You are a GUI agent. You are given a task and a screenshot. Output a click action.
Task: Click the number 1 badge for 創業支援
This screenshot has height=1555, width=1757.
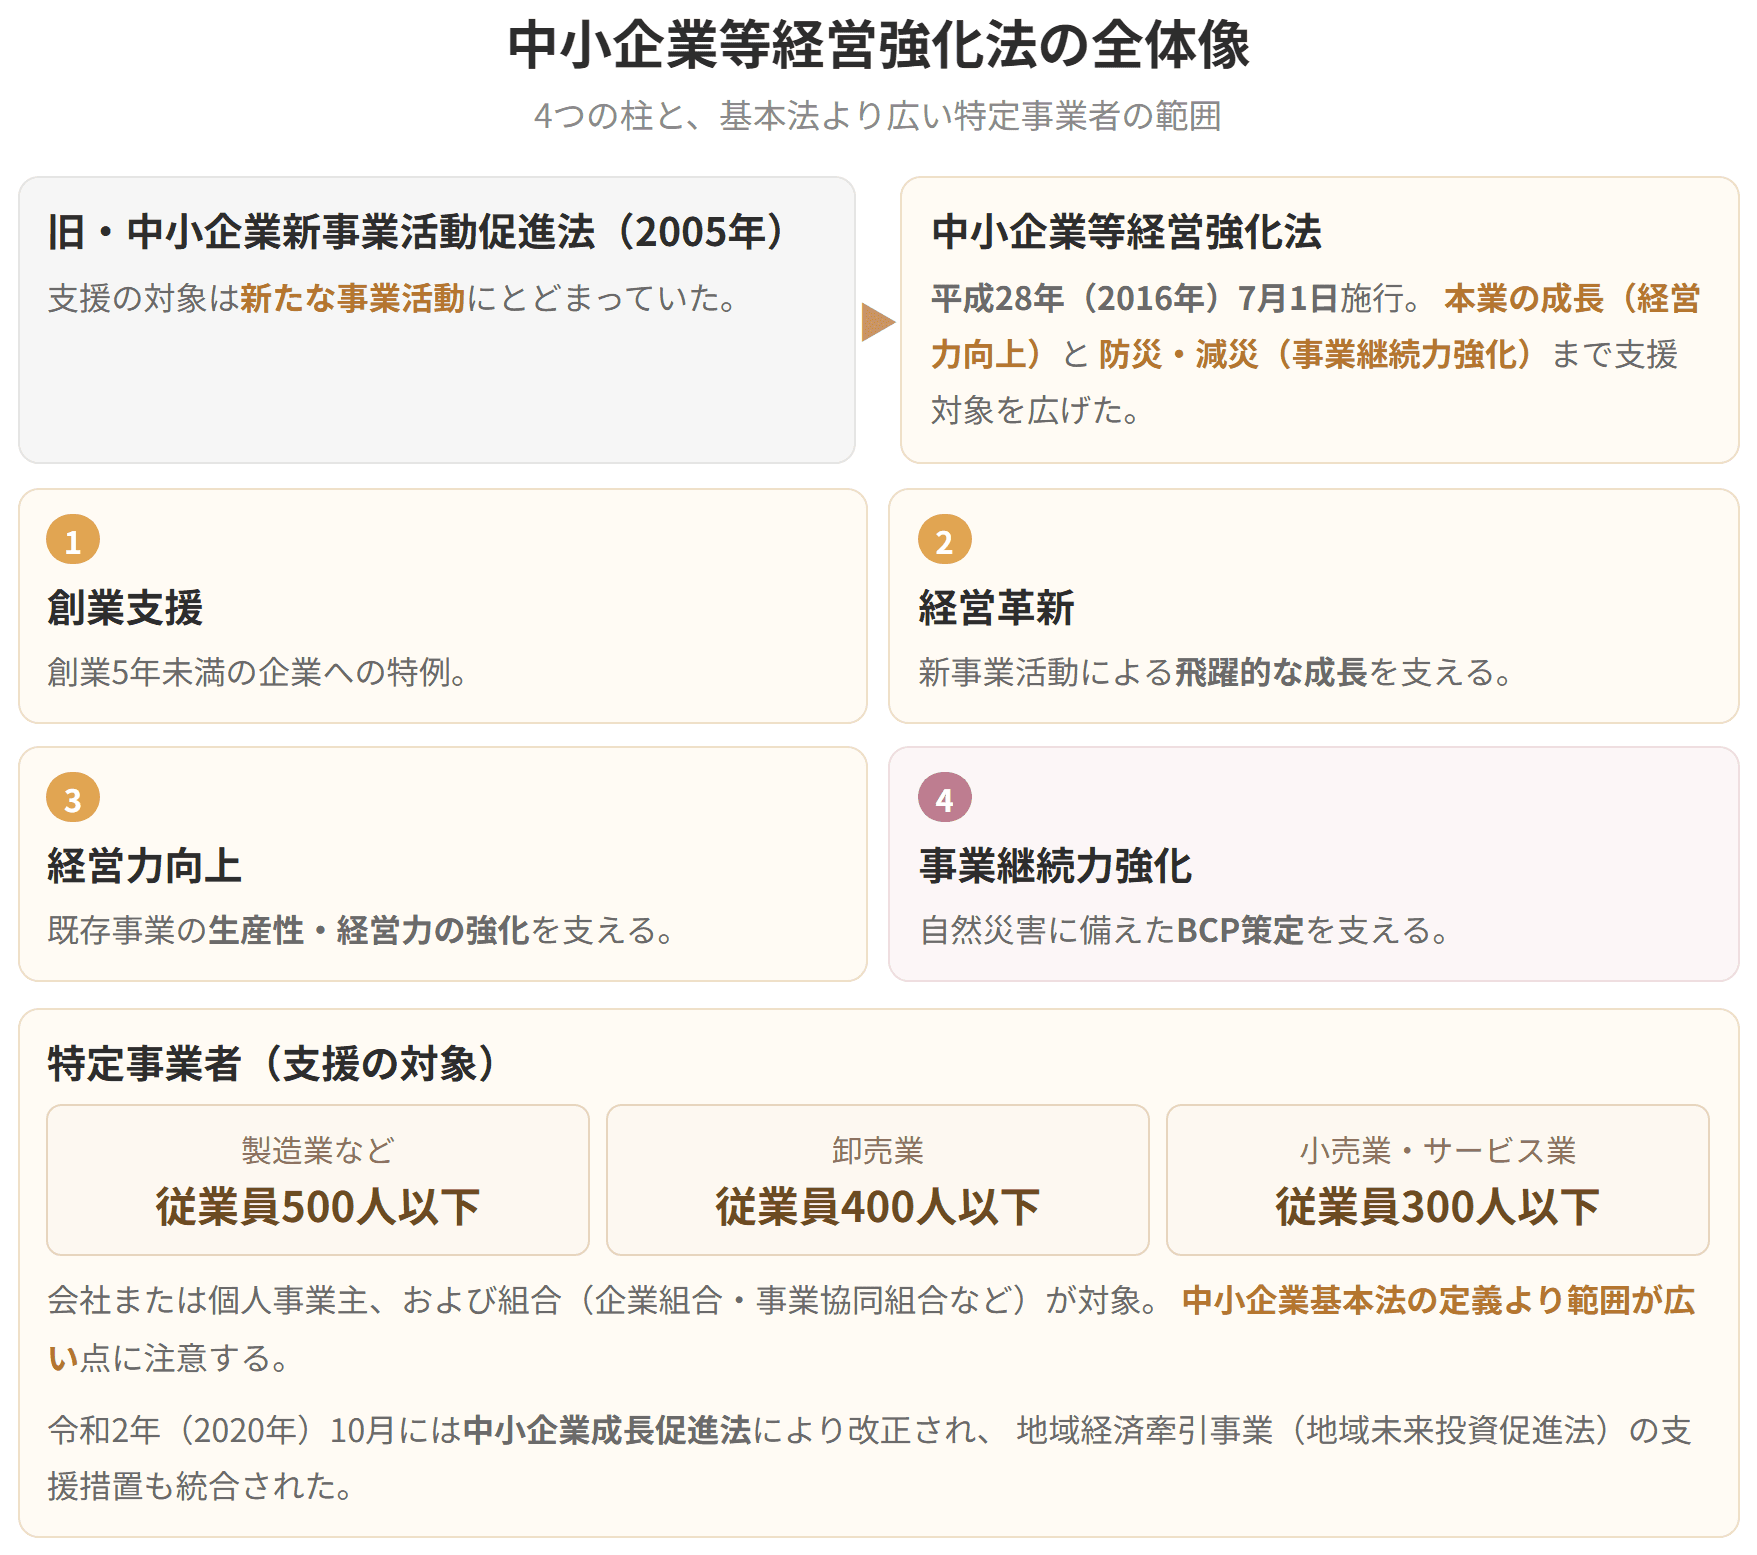coord(73,540)
